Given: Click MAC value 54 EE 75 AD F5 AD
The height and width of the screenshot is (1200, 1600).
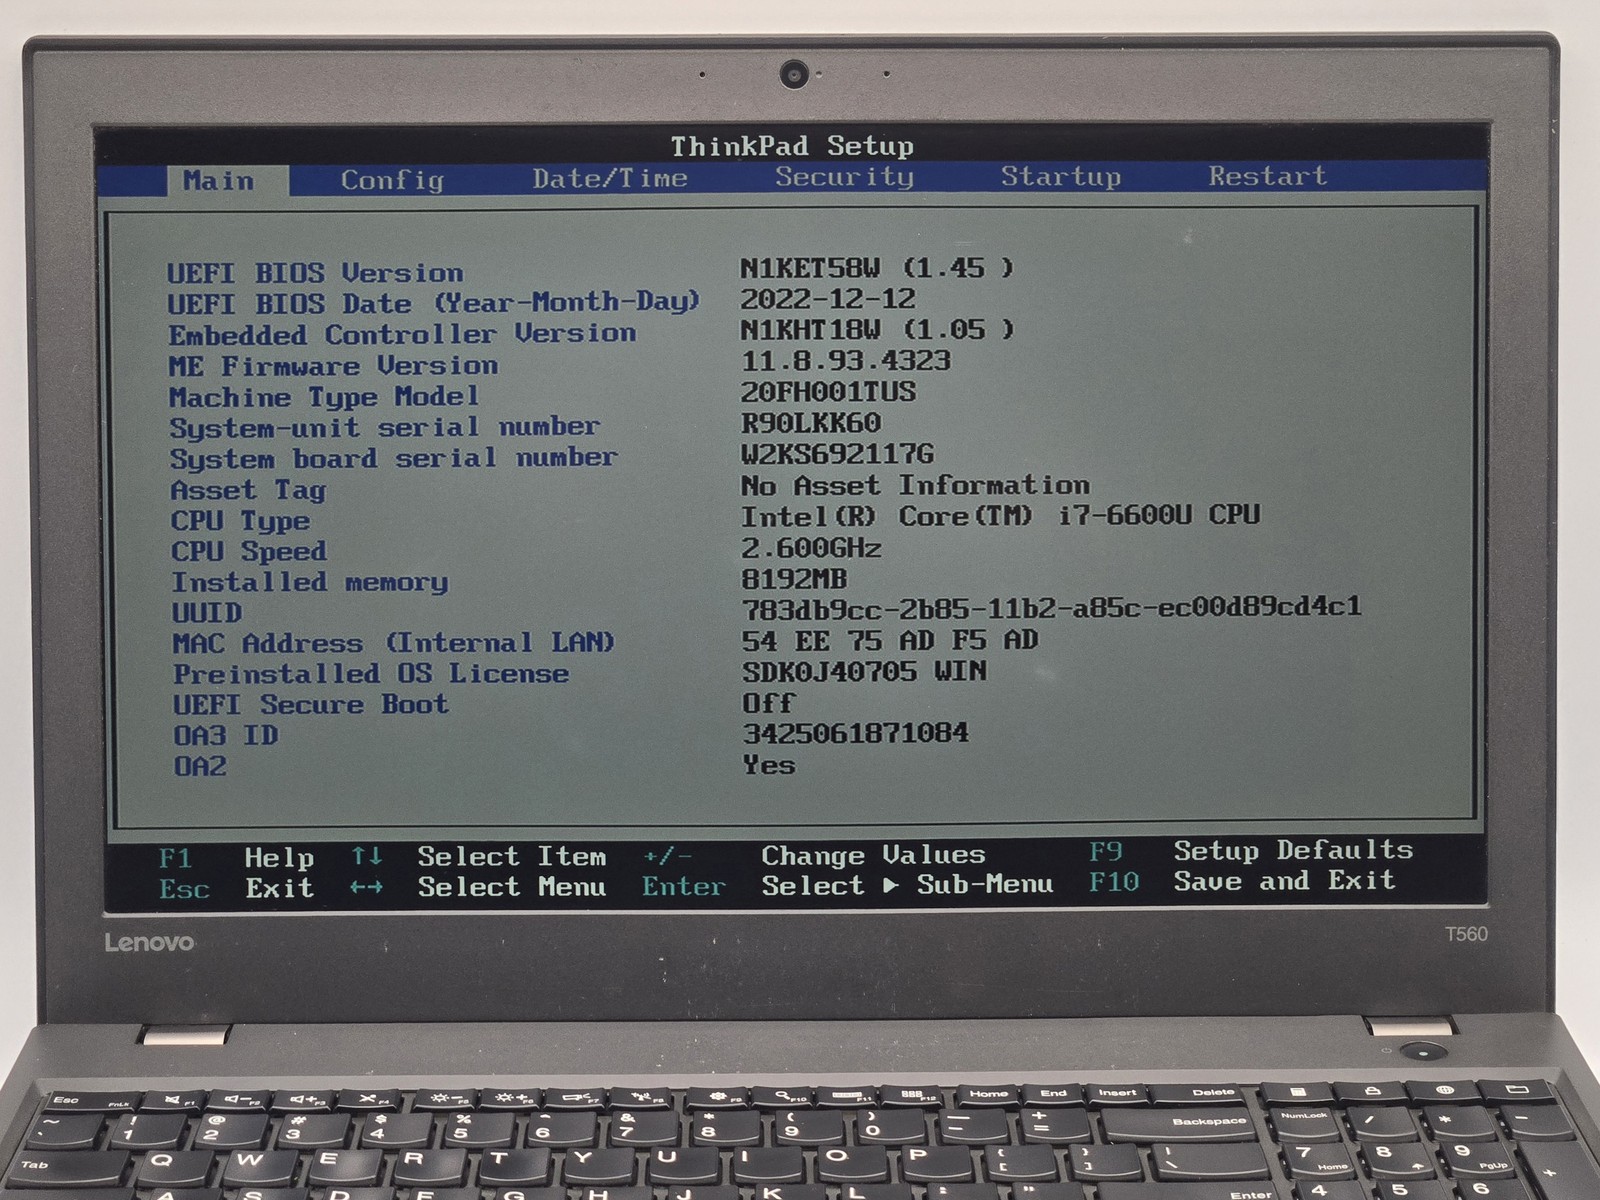Looking at the screenshot, I should tap(890, 640).
